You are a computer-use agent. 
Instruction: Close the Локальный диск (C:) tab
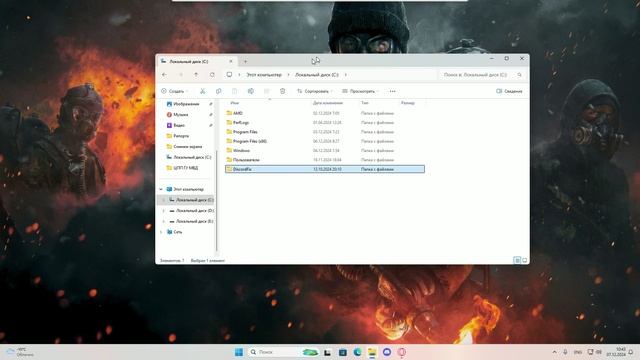[231, 61]
